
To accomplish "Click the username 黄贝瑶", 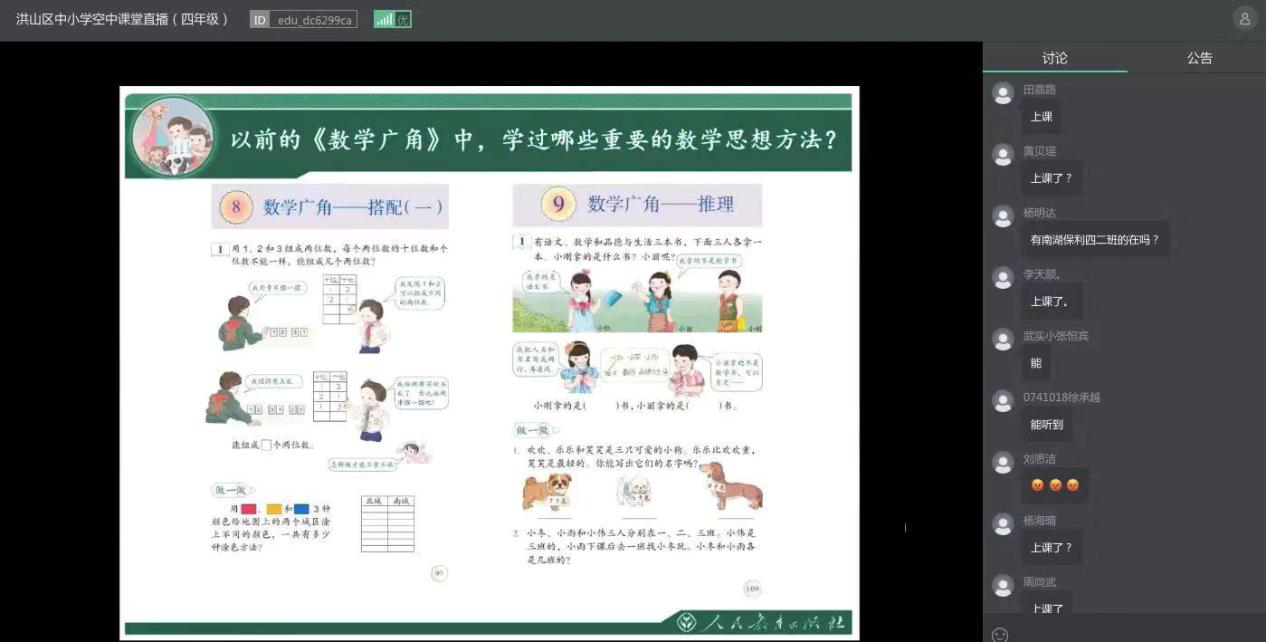I will click(x=1040, y=151).
